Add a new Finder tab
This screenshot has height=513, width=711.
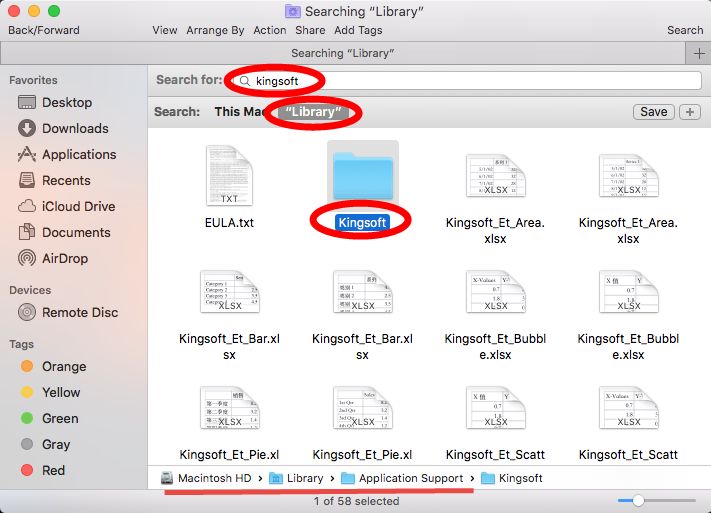pyautogui.click(x=699, y=54)
